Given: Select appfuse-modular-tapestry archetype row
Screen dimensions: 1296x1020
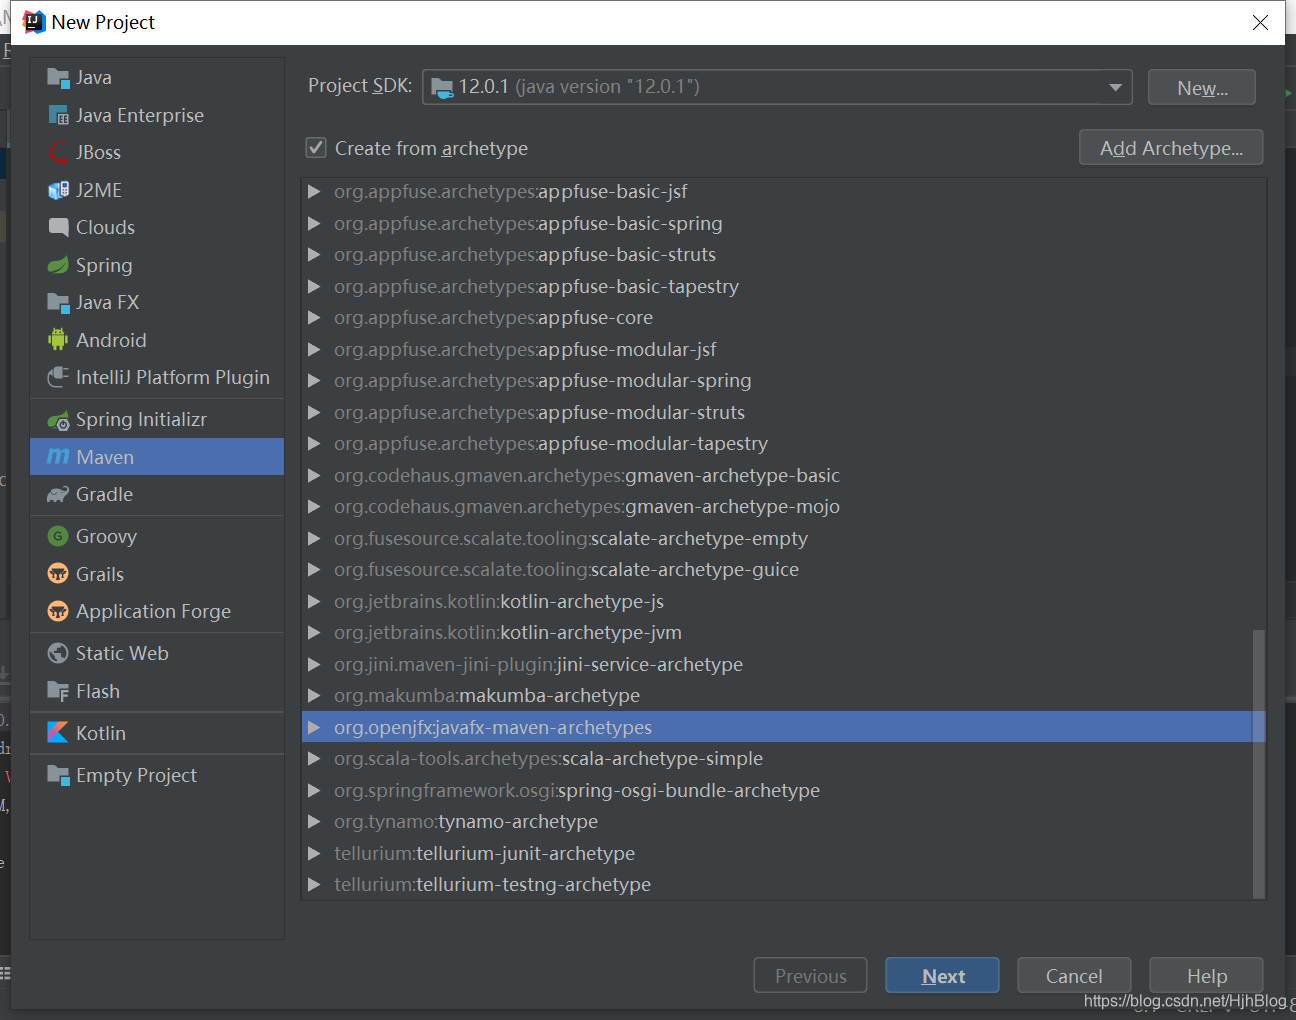Looking at the screenshot, I should [x=783, y=443].
